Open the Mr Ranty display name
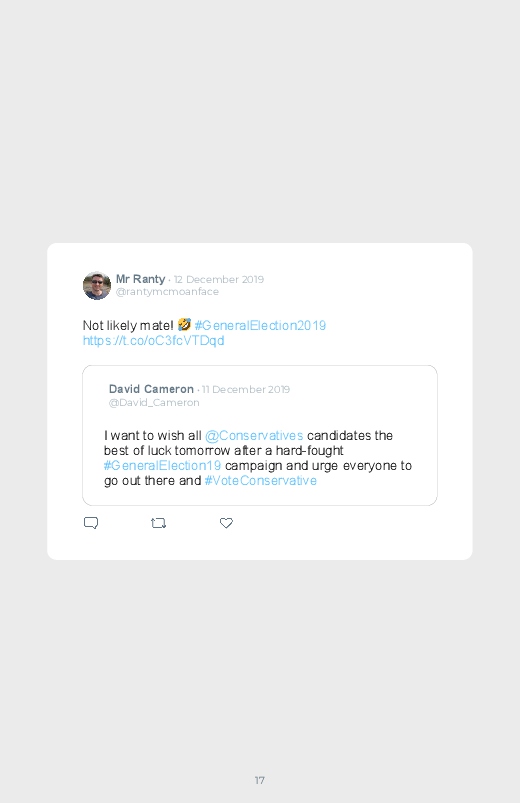 pyautogui.click(x=140, y=279)
